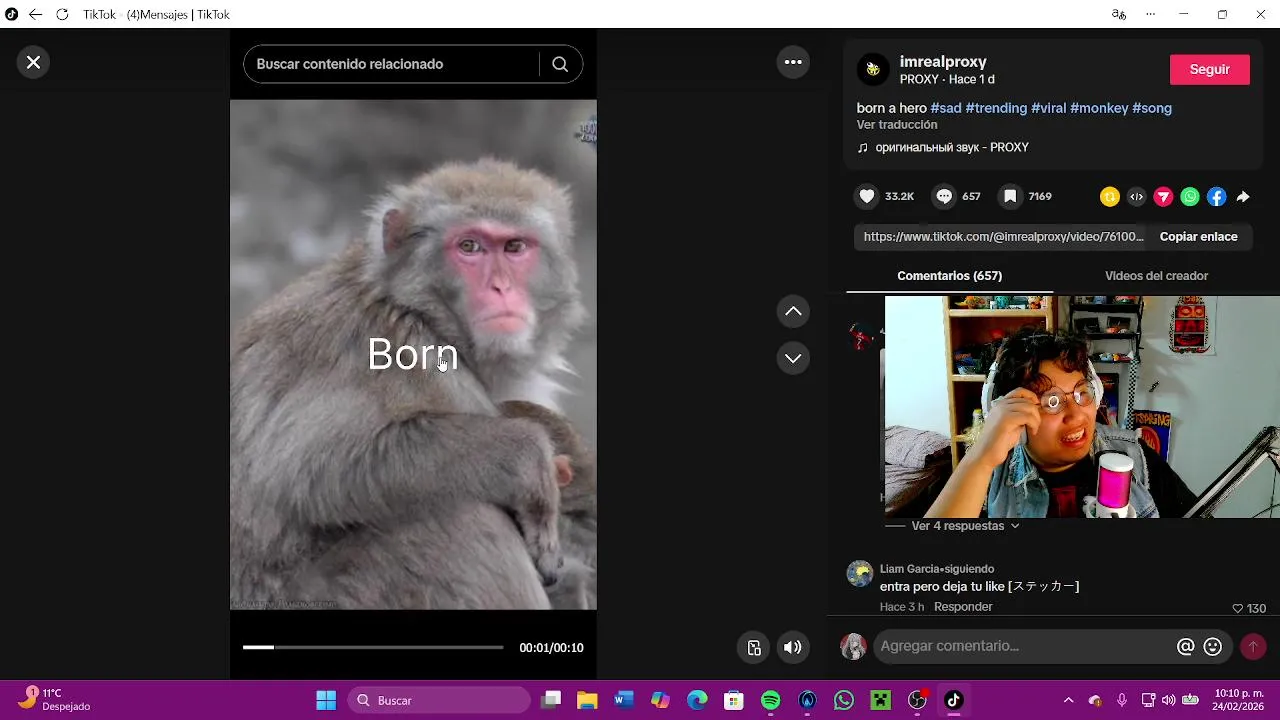Open the translate icon in title bar
1280x720 pixels.
(1119, 15)
